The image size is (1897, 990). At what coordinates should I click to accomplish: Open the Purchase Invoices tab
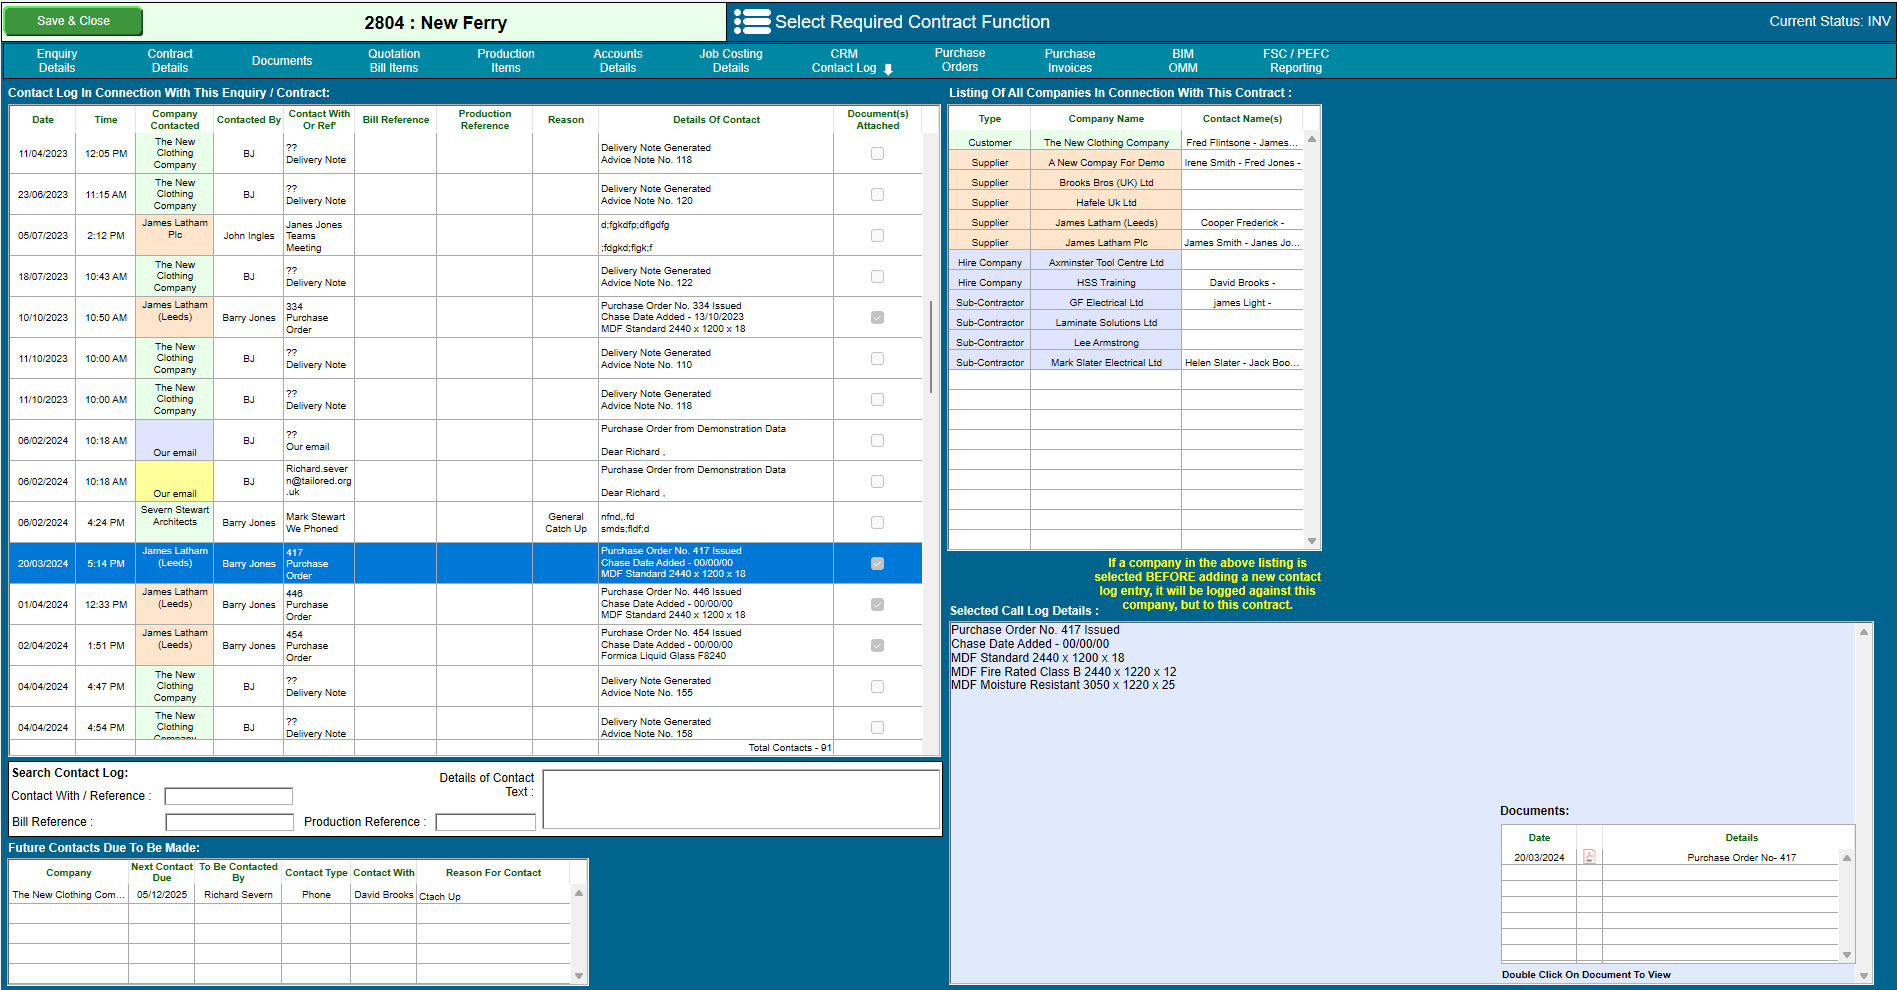[x=1070, y=61]
